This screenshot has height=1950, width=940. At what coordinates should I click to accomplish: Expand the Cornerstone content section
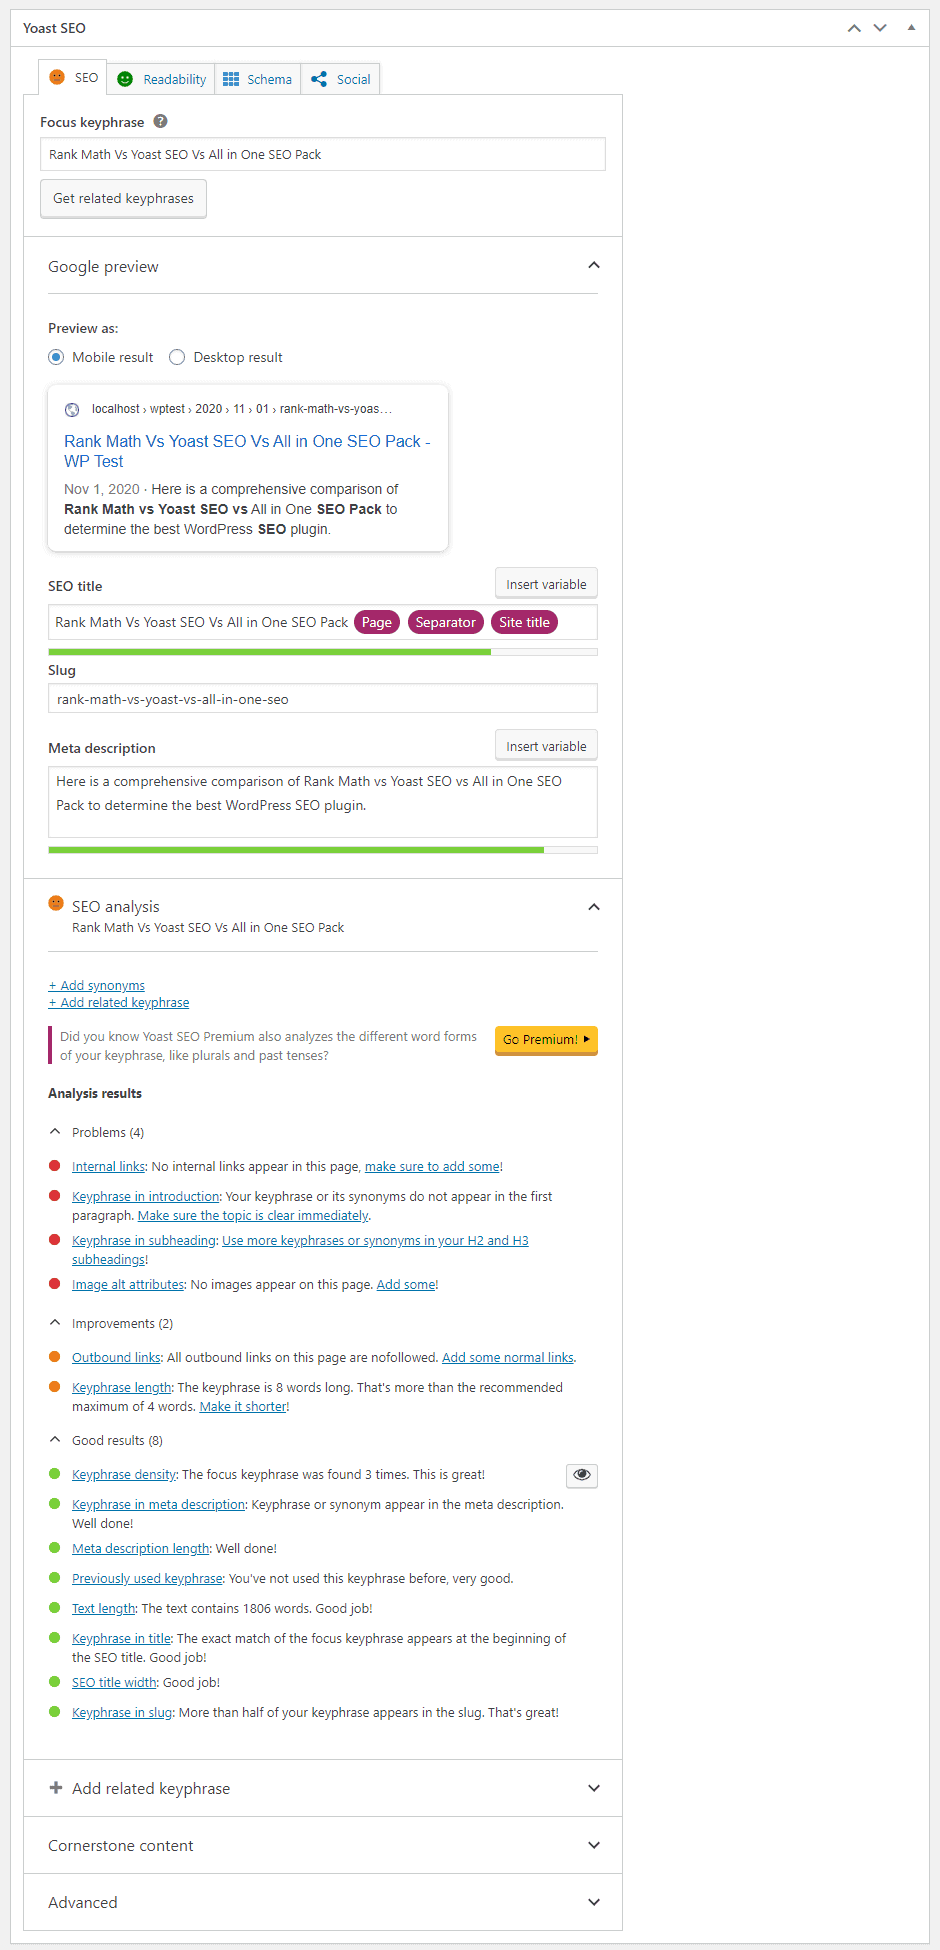pos(323,1845)
